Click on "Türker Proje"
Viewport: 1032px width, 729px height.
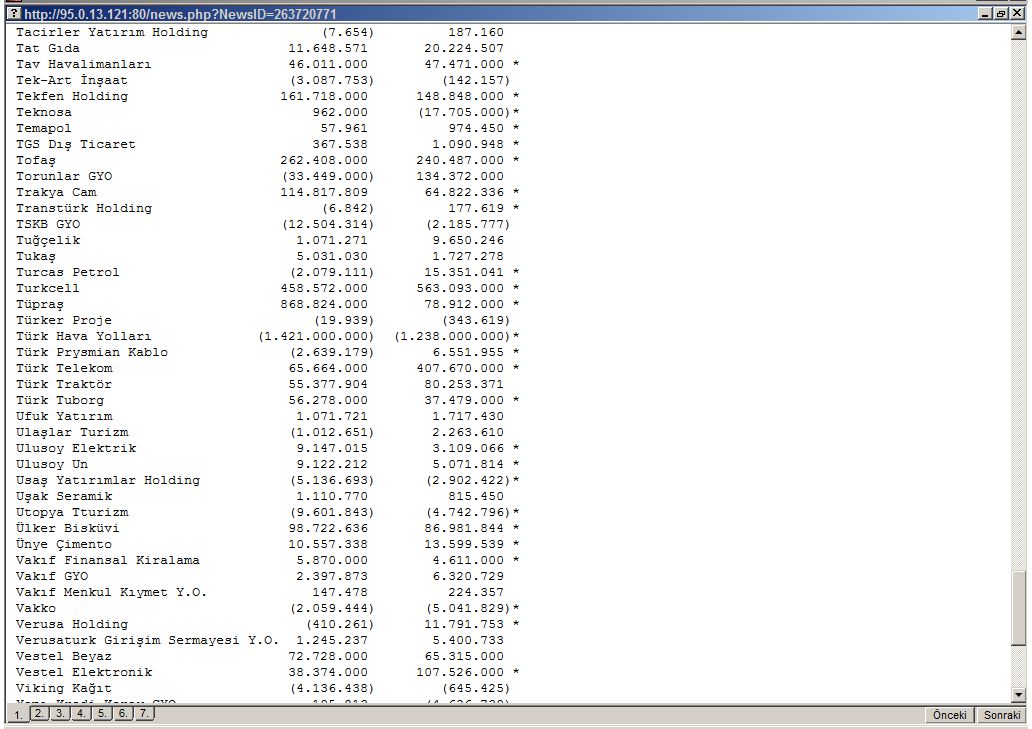pyautogui.click(x=64, y=320)
